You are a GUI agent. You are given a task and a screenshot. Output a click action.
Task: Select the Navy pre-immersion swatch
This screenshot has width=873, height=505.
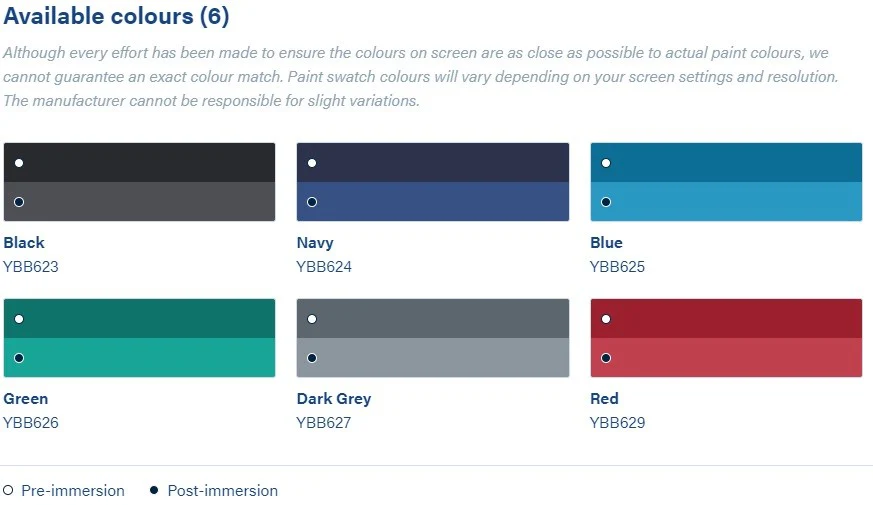coord(432,162)
